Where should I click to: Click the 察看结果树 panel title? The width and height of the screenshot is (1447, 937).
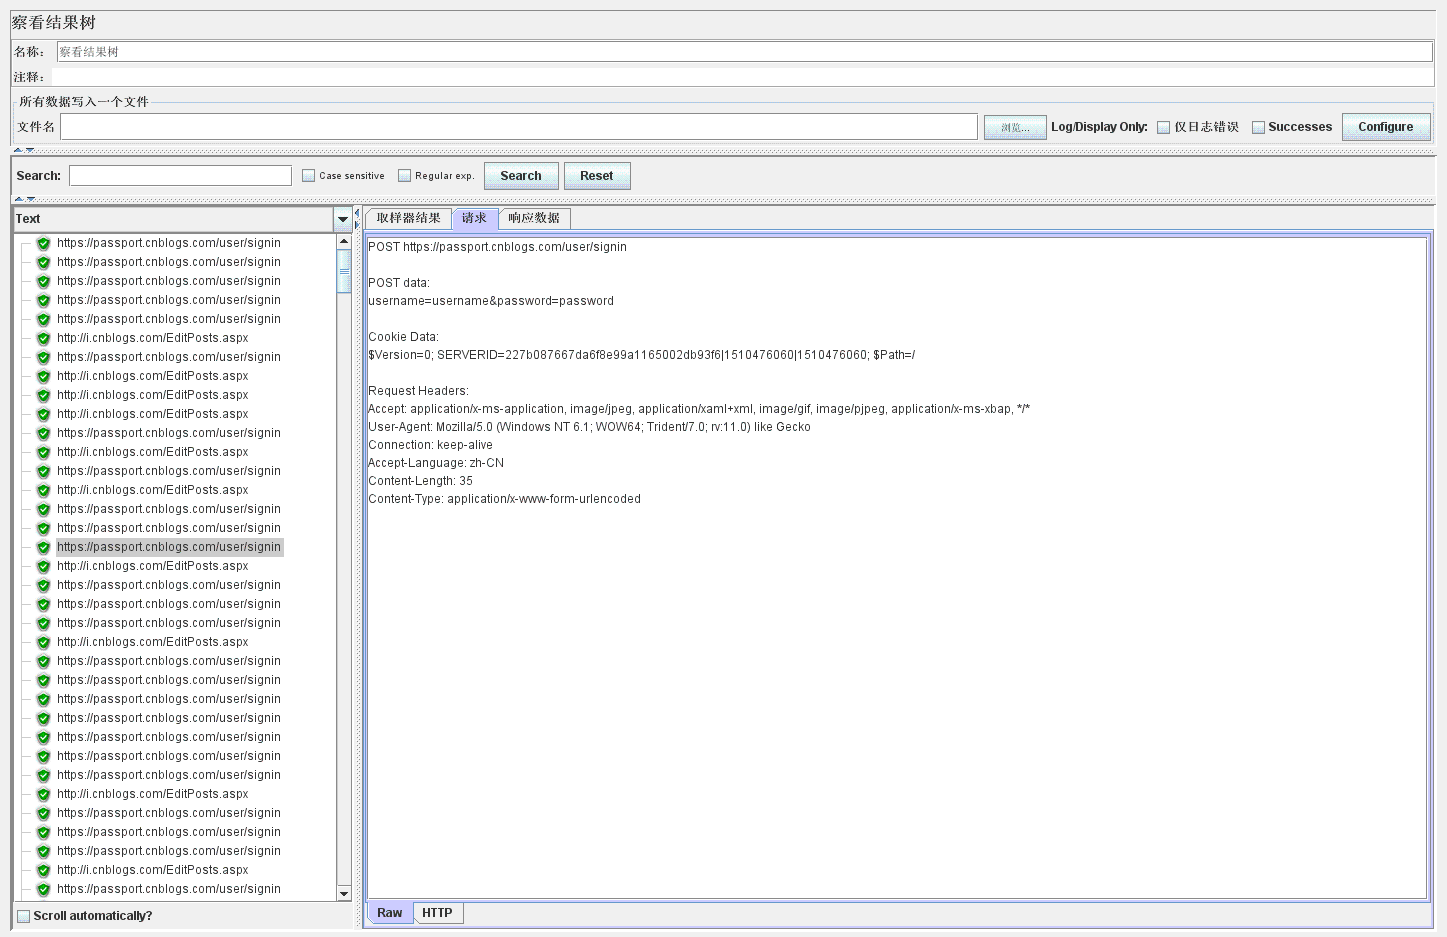click(54, 23)
